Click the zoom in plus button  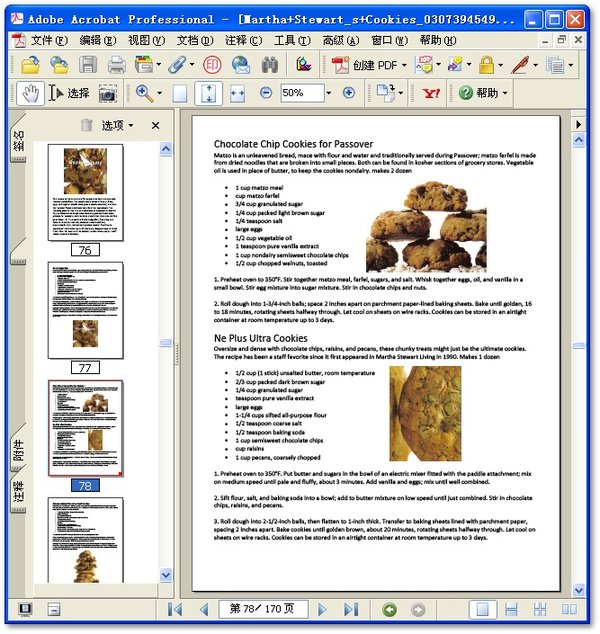pos(349,93)
